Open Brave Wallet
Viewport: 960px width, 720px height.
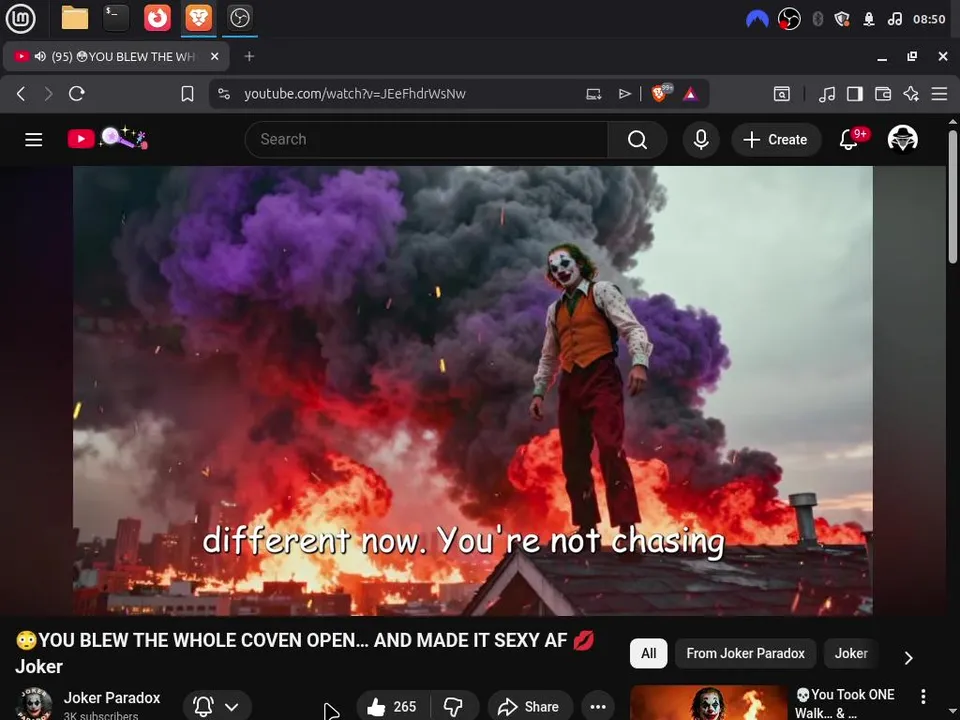883,94
